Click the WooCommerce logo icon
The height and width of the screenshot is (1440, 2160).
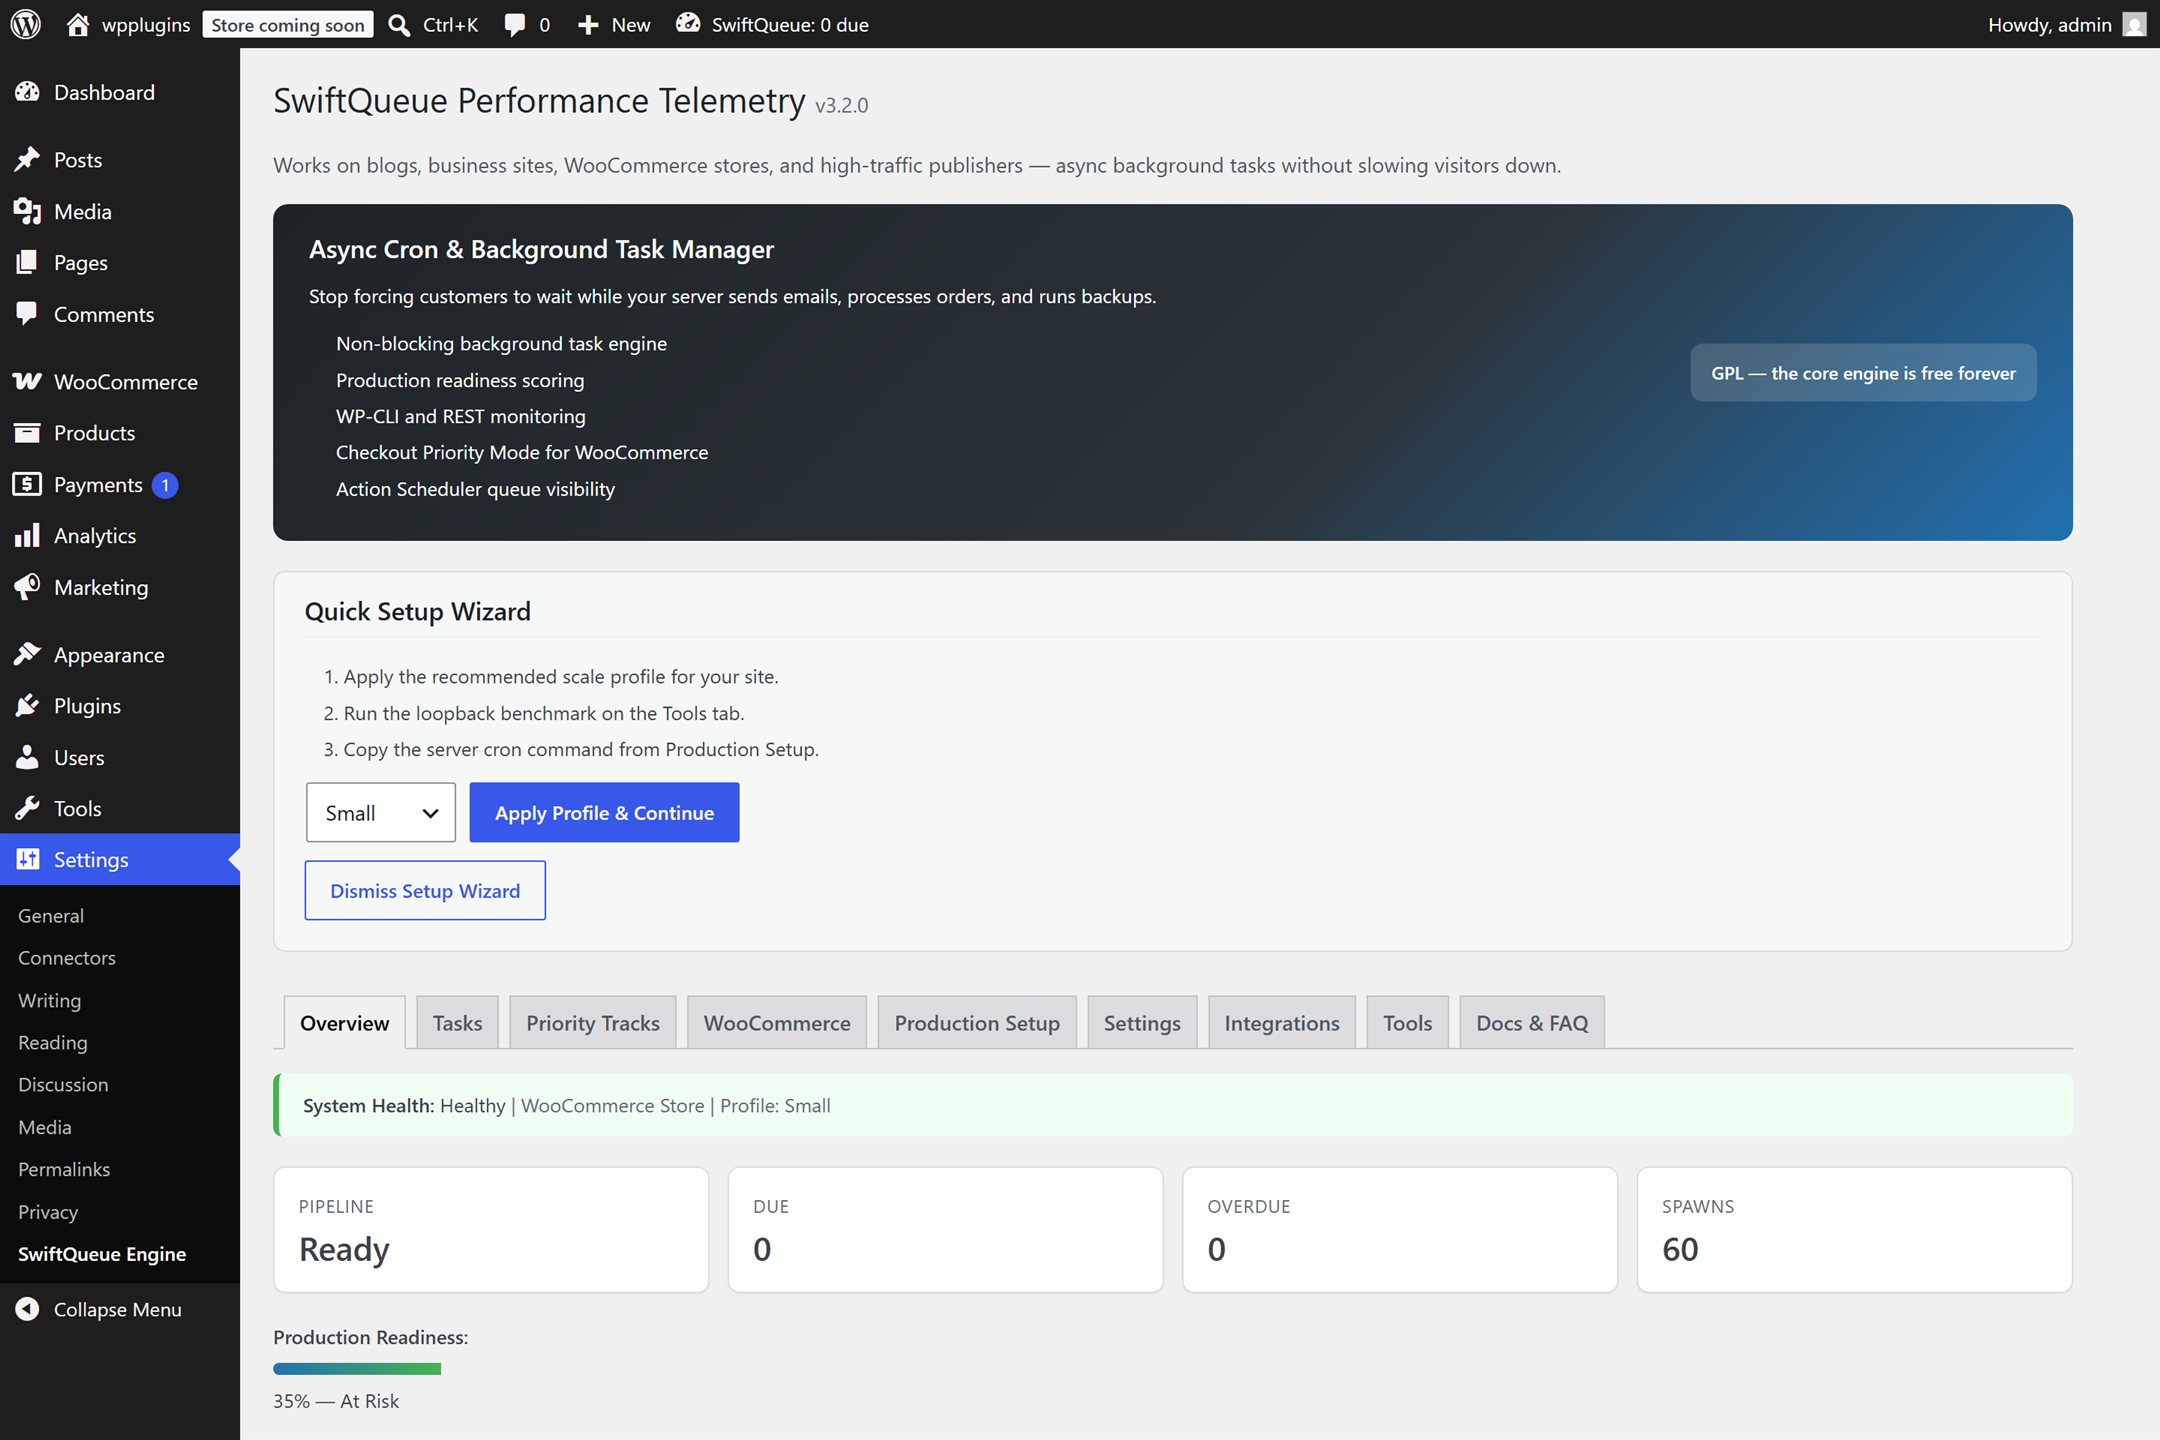(x=28, y=381)
